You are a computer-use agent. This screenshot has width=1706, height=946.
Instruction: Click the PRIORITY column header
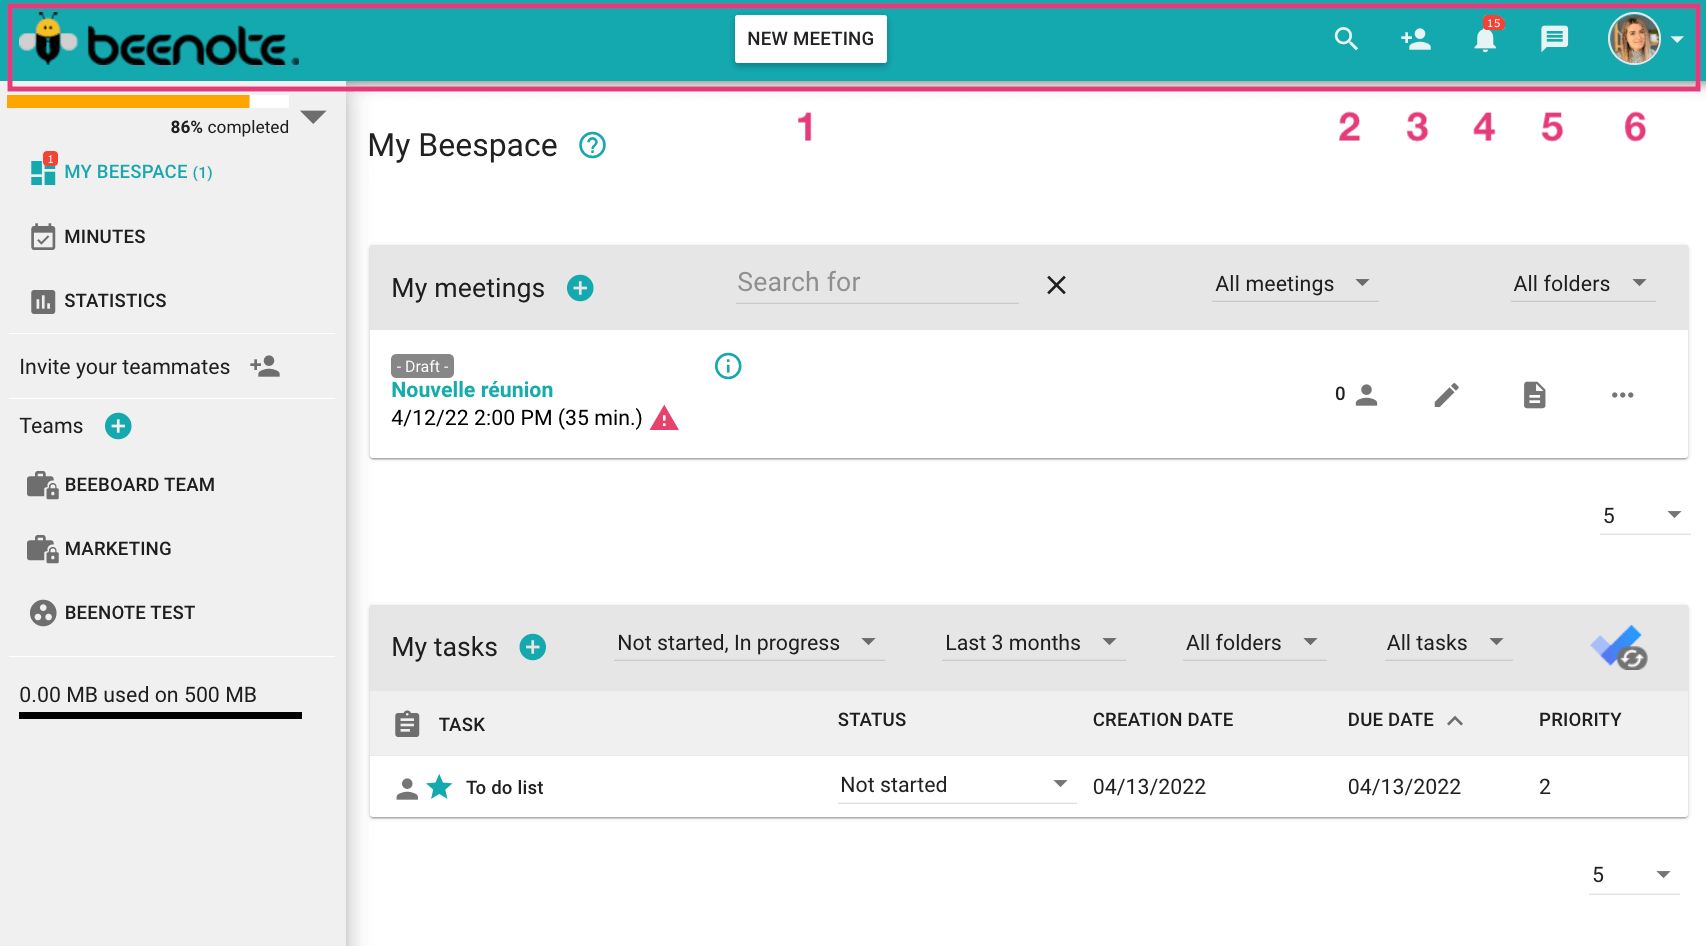coord(1580,720)
